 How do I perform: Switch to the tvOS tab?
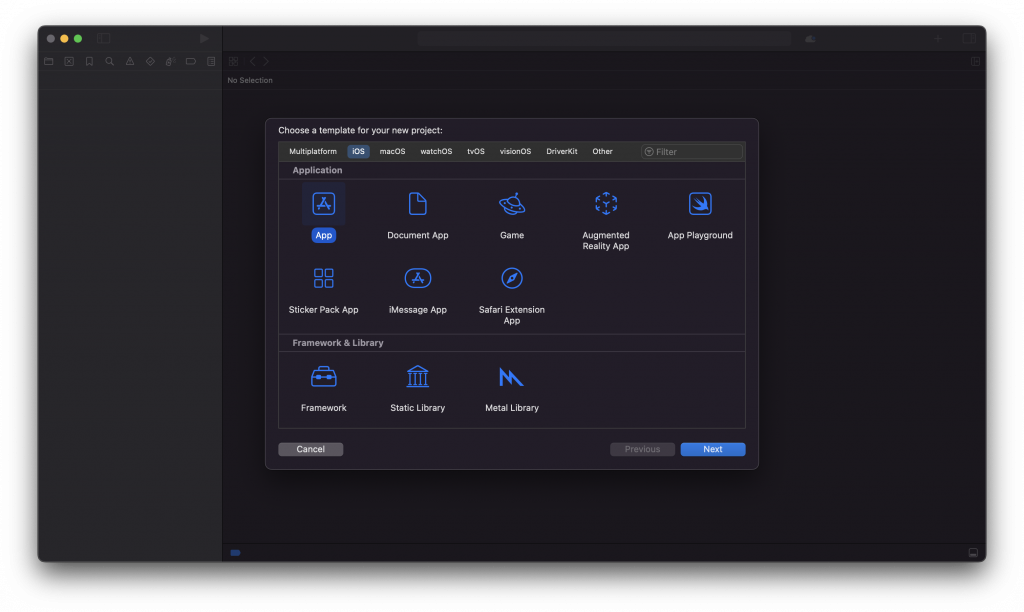475,152
